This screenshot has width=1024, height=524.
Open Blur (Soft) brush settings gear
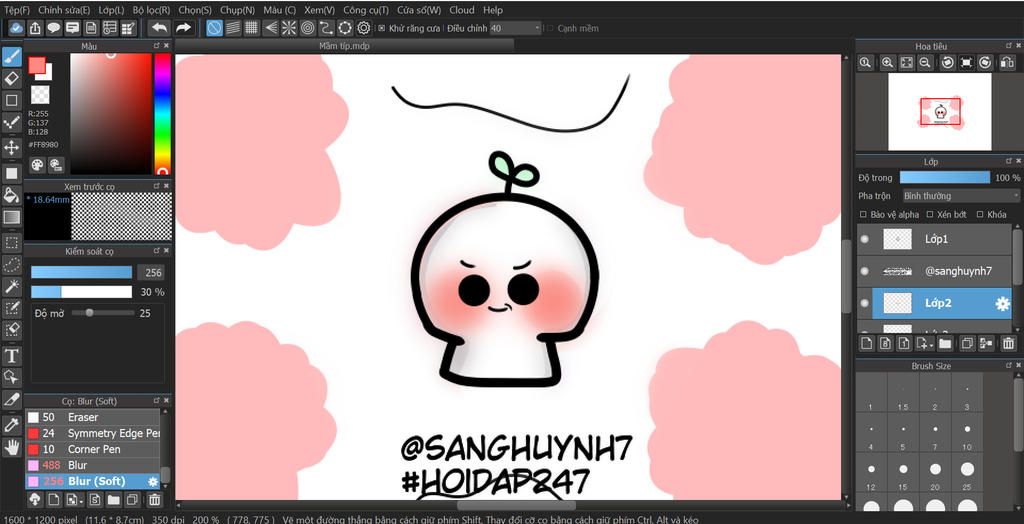153,482
